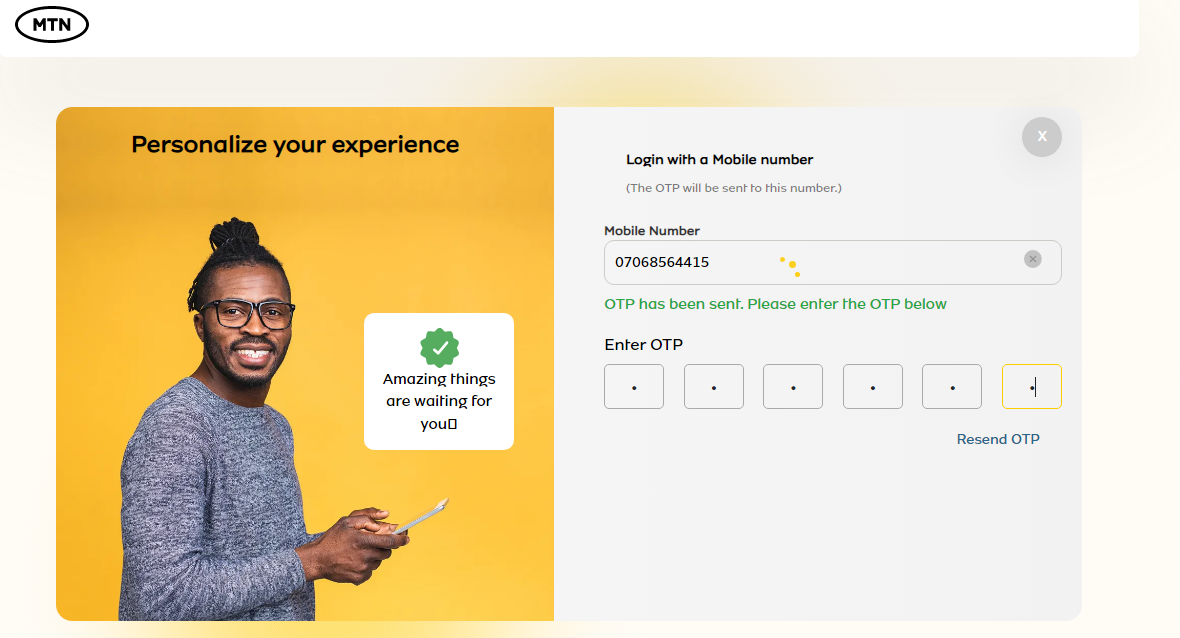The image size is (1180, 638).
Task: Click the 'Personalize your experience' heading
Action: click(x=295, y=144)
